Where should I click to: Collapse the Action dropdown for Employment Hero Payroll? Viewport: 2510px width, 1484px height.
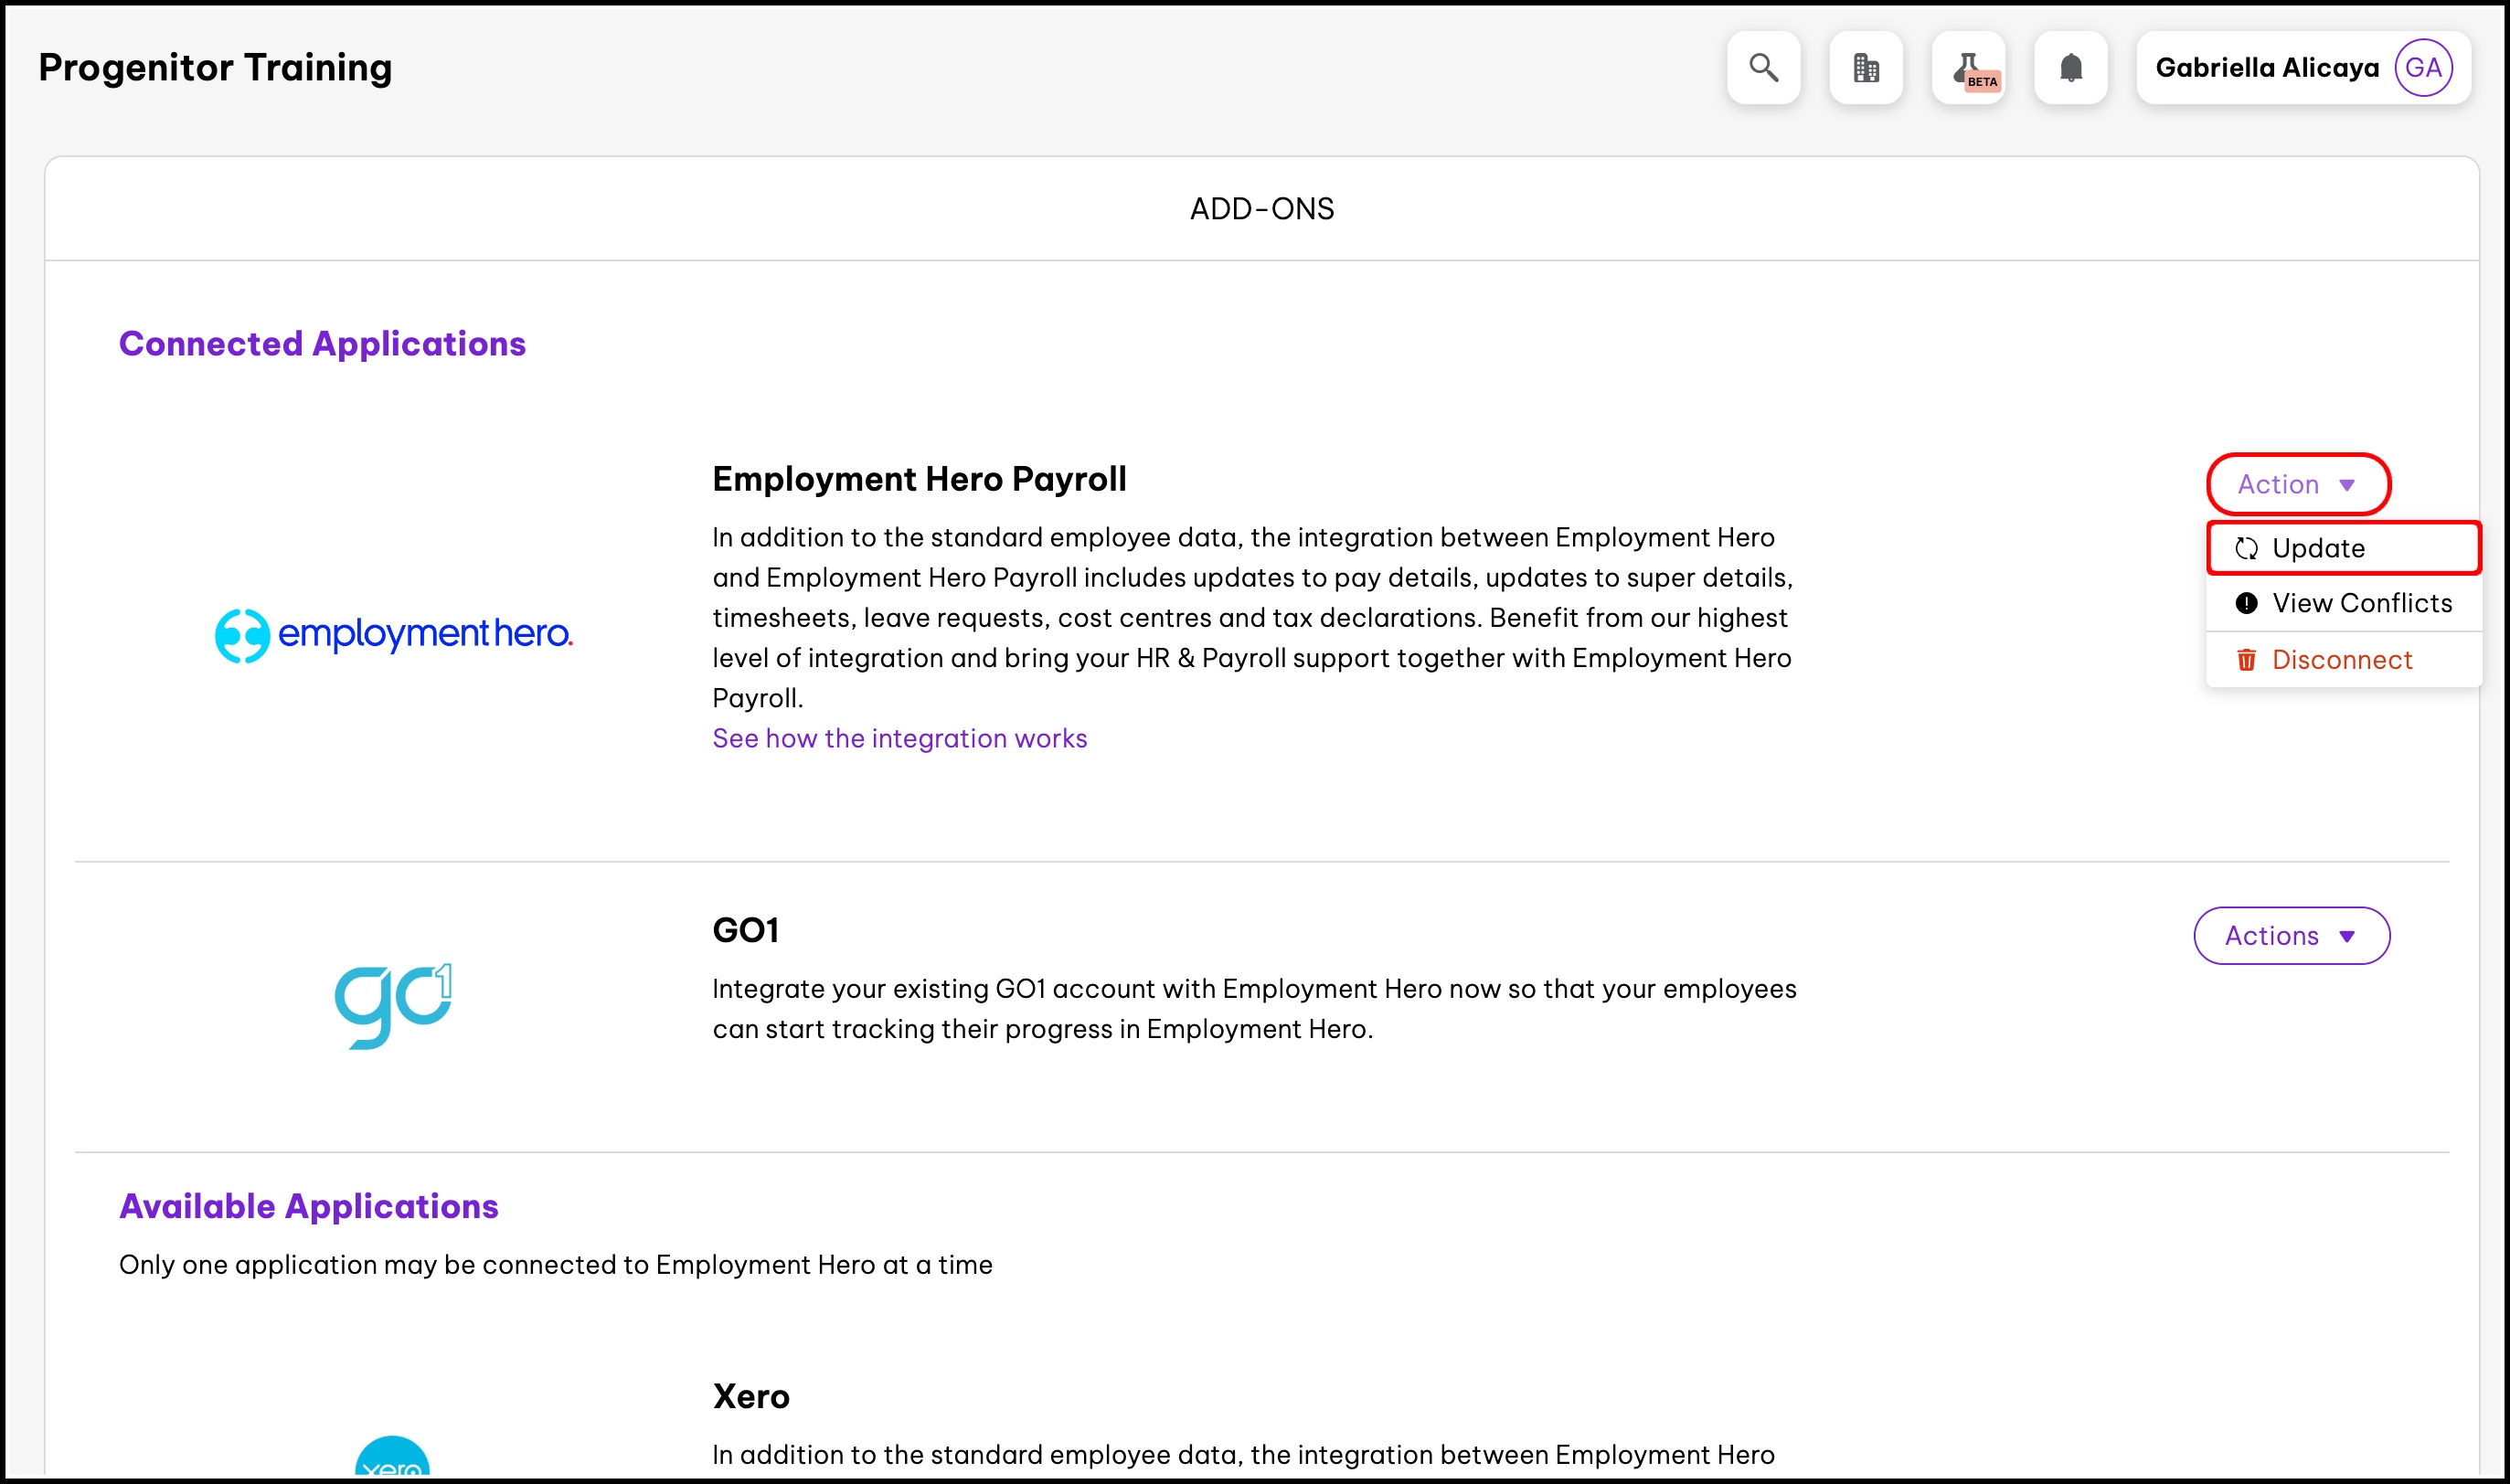click(x=2299, y=484)
